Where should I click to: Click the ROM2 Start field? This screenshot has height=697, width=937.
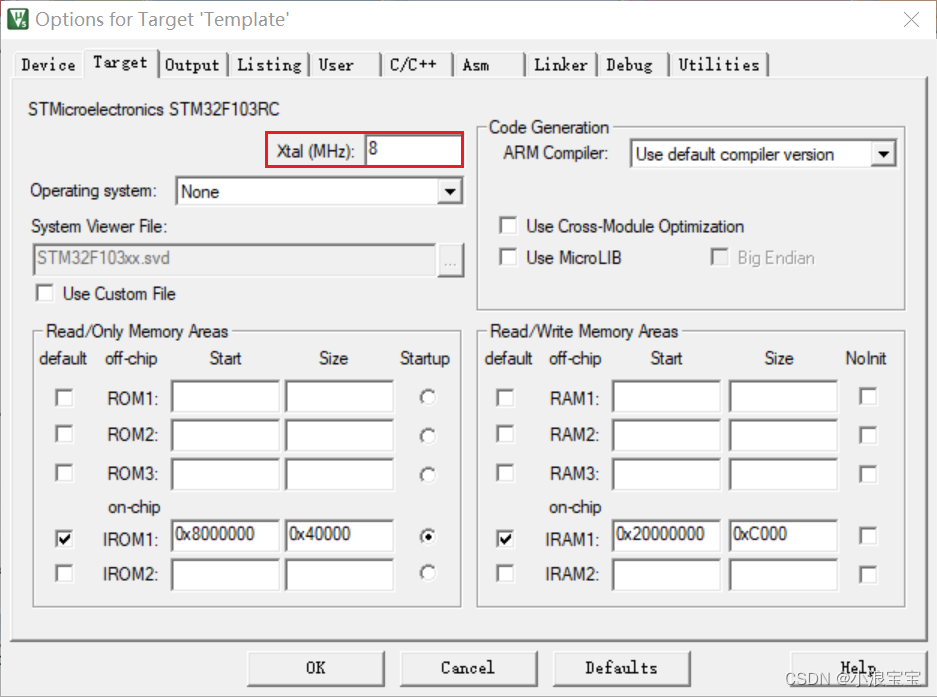[x=225, y=435]
